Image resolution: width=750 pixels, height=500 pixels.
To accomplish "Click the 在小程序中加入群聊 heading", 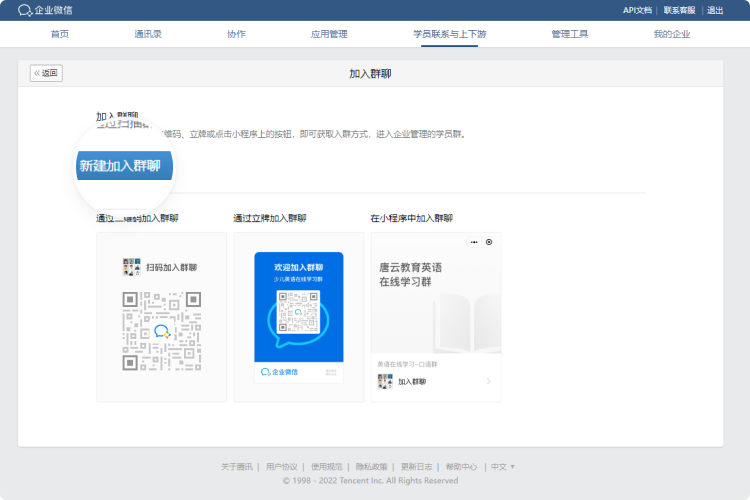I will 411,218.
